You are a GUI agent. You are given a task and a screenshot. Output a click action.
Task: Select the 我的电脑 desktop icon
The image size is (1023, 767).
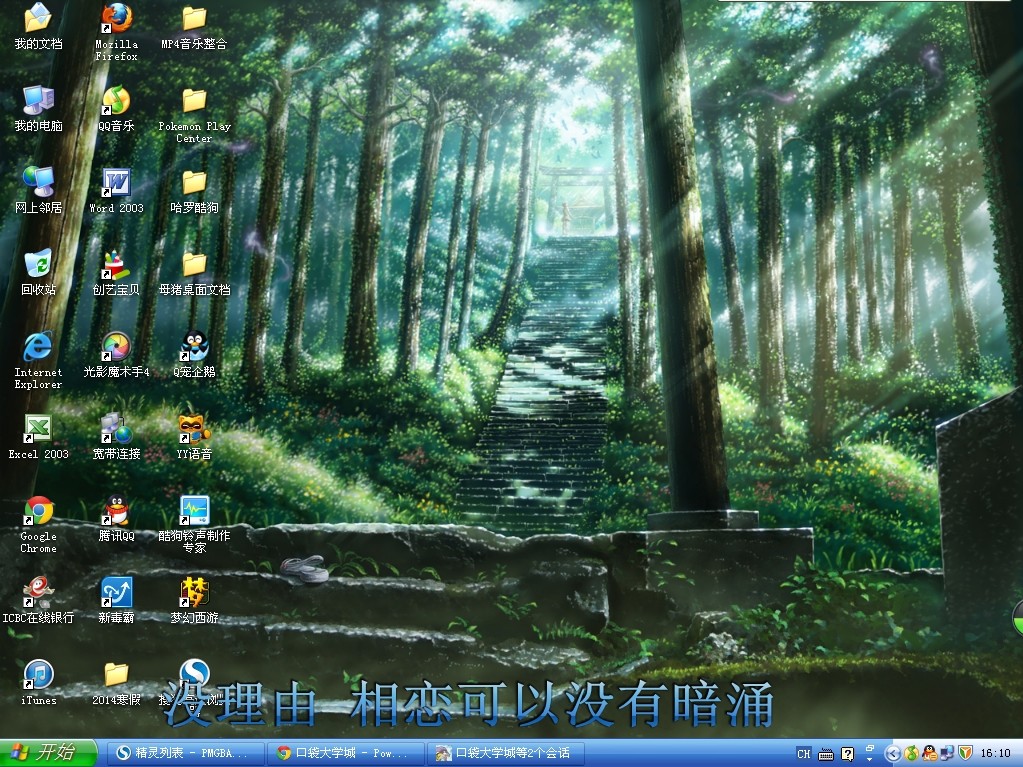38,108
